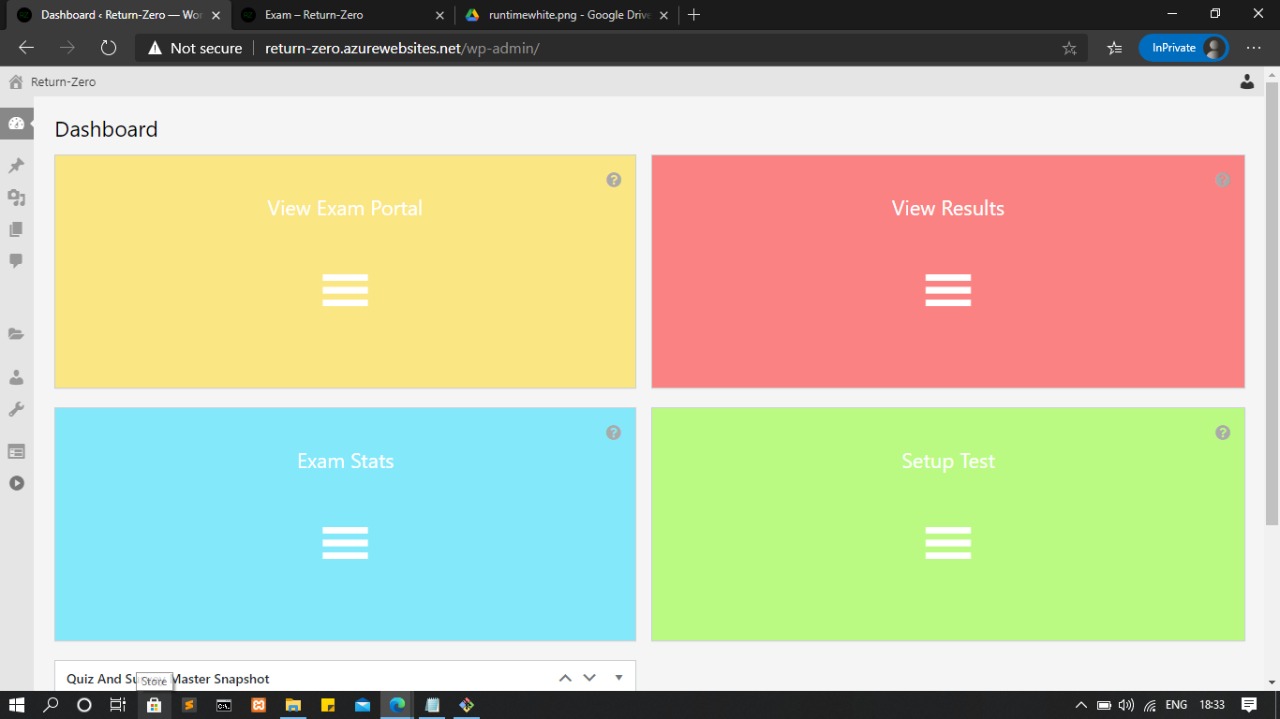The width and height of the screenshot is (1280, 719).
Task: Click hamburger icon in View Results card
Action: tap(948, 290)
